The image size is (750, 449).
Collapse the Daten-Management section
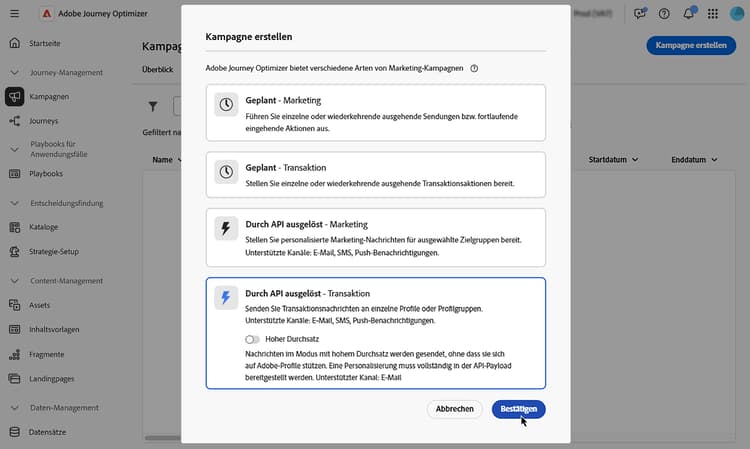[x=15, y=408]
